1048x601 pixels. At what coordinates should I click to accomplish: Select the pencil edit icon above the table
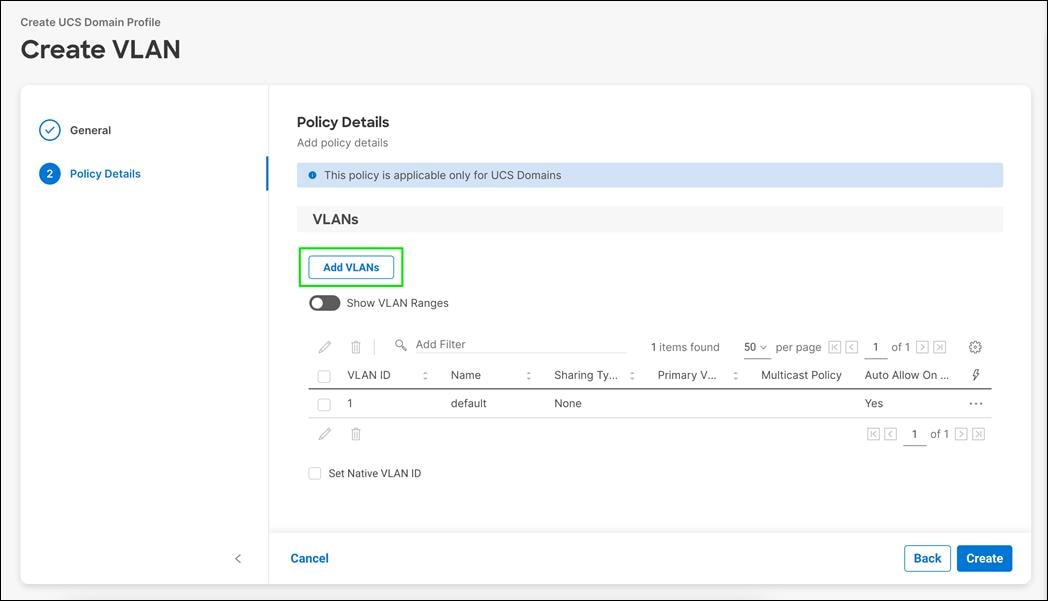[324, 346]
